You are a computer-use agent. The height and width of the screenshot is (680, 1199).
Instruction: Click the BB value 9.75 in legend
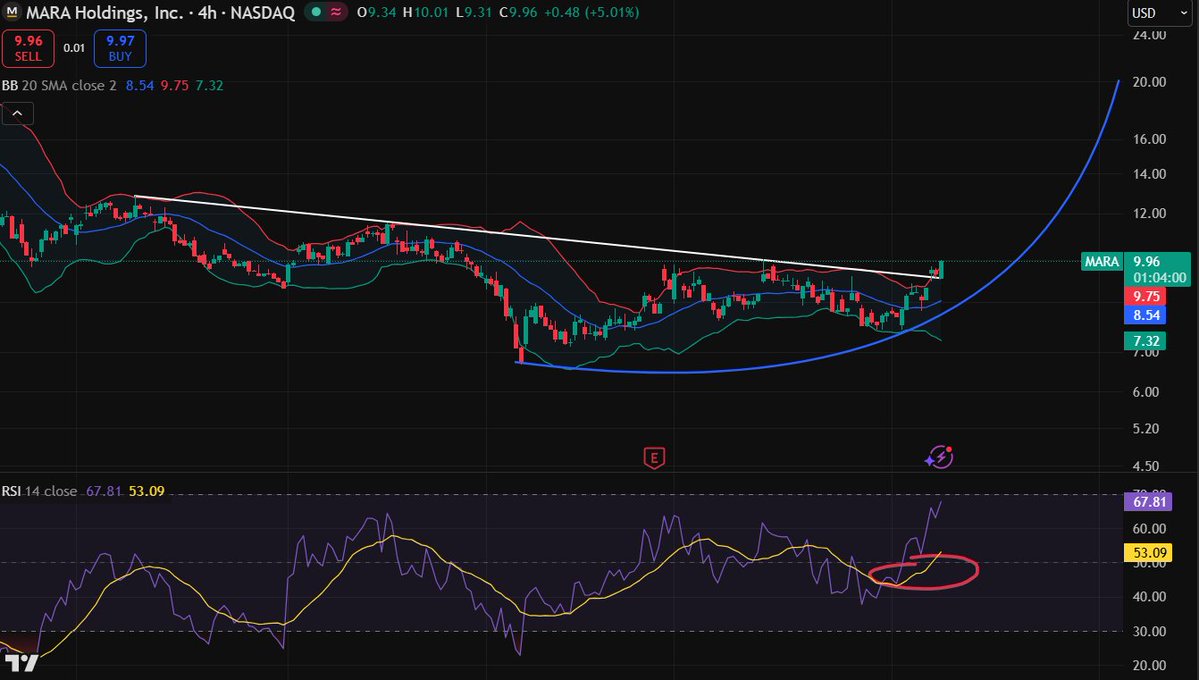pyautogui.click(x=174, y=86)
